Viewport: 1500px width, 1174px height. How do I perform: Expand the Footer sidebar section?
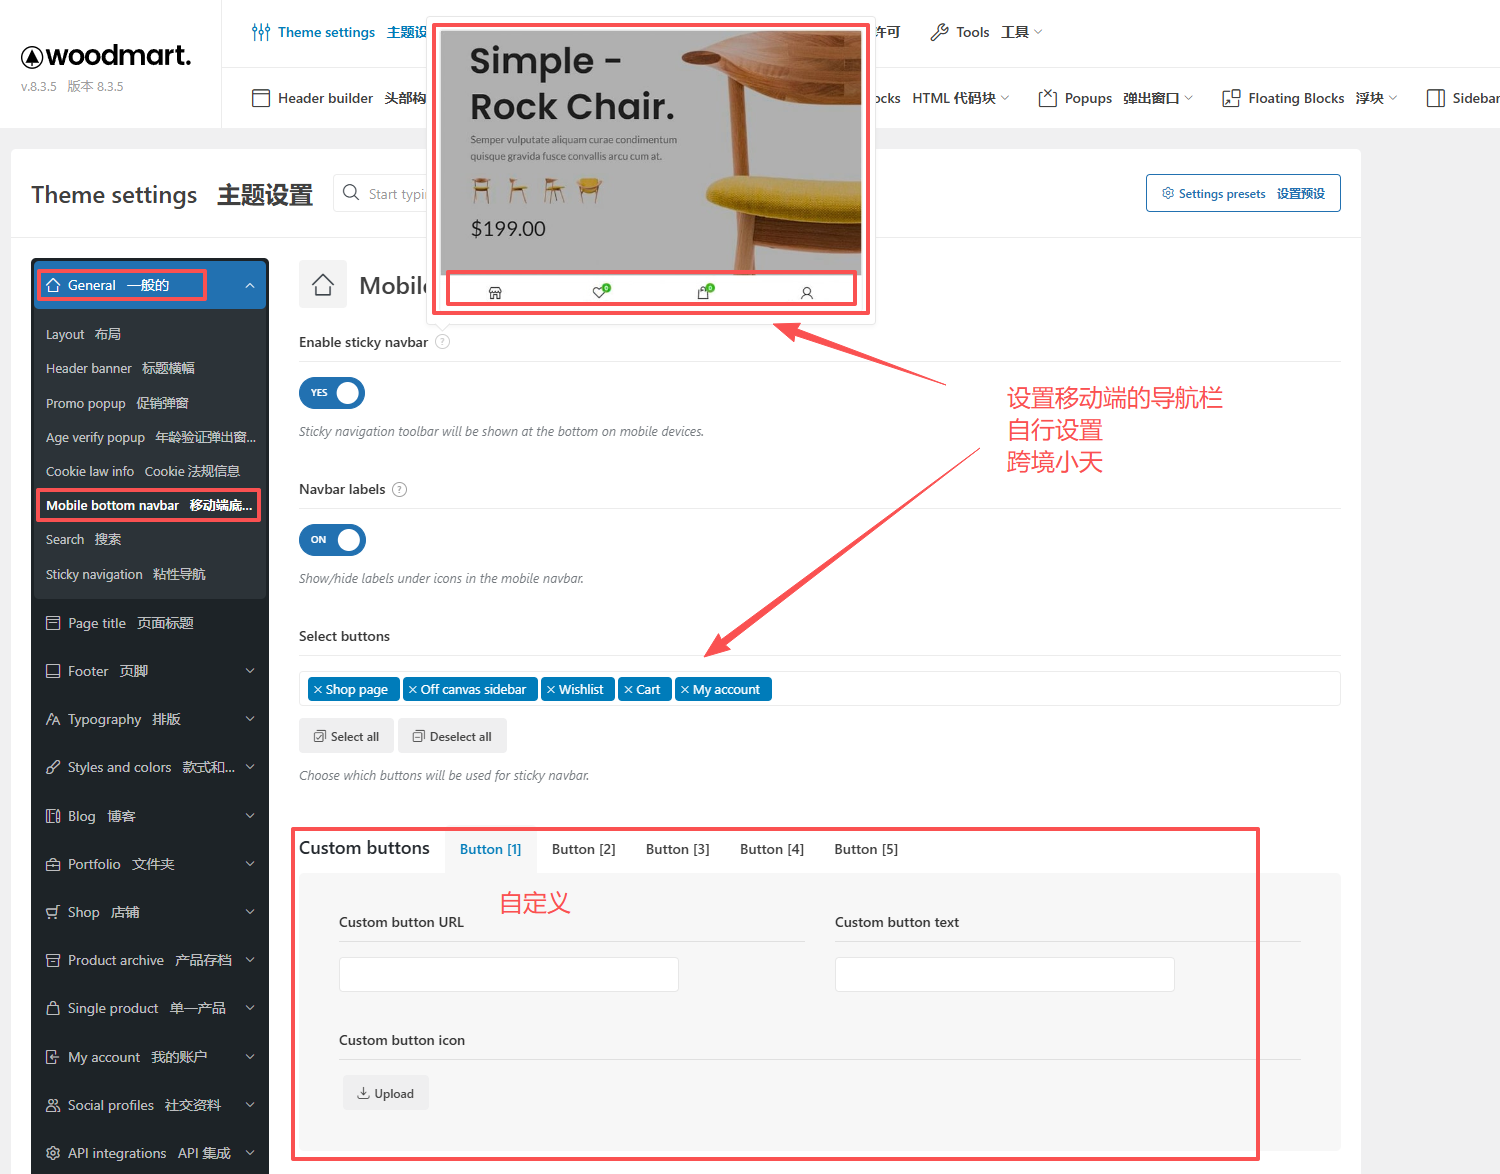click(x=250, y=671)
